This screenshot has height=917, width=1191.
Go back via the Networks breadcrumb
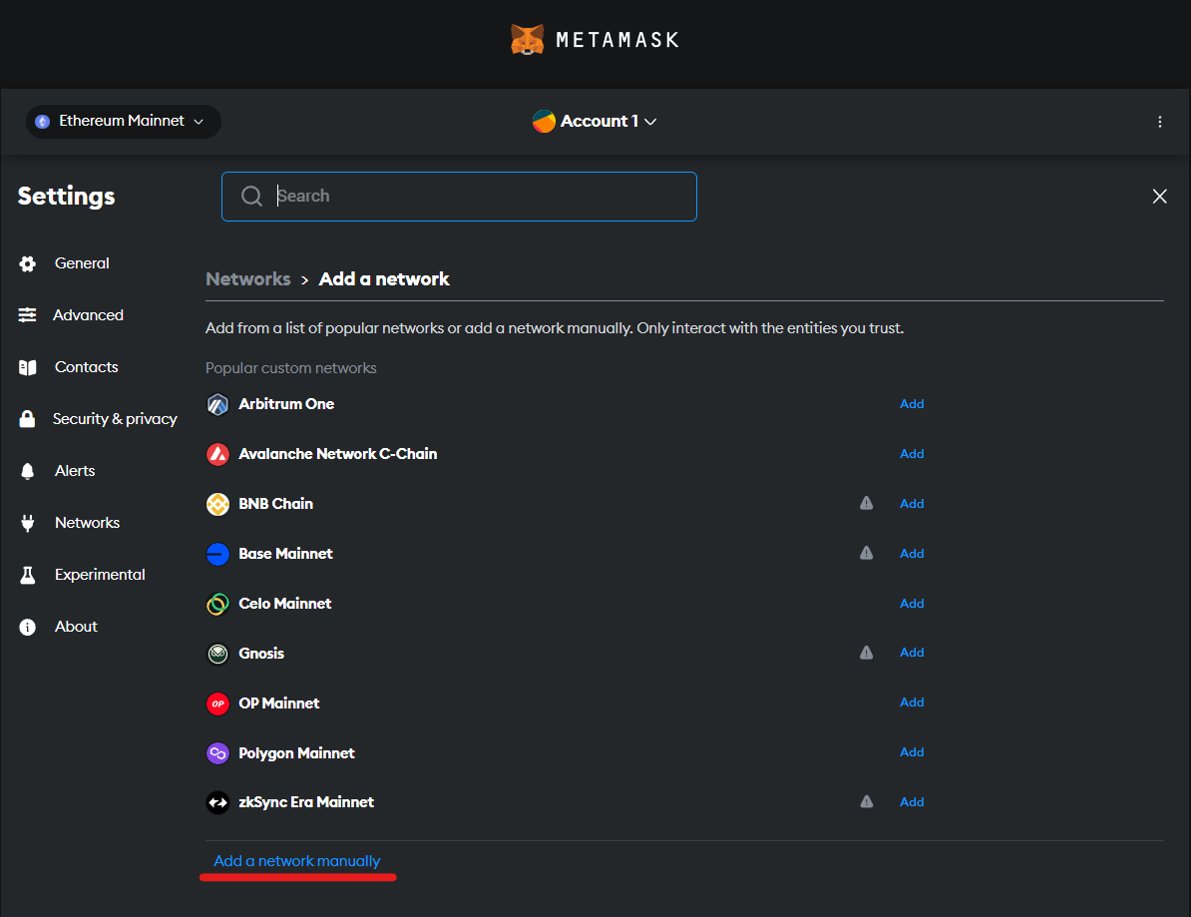pos(248,279)
